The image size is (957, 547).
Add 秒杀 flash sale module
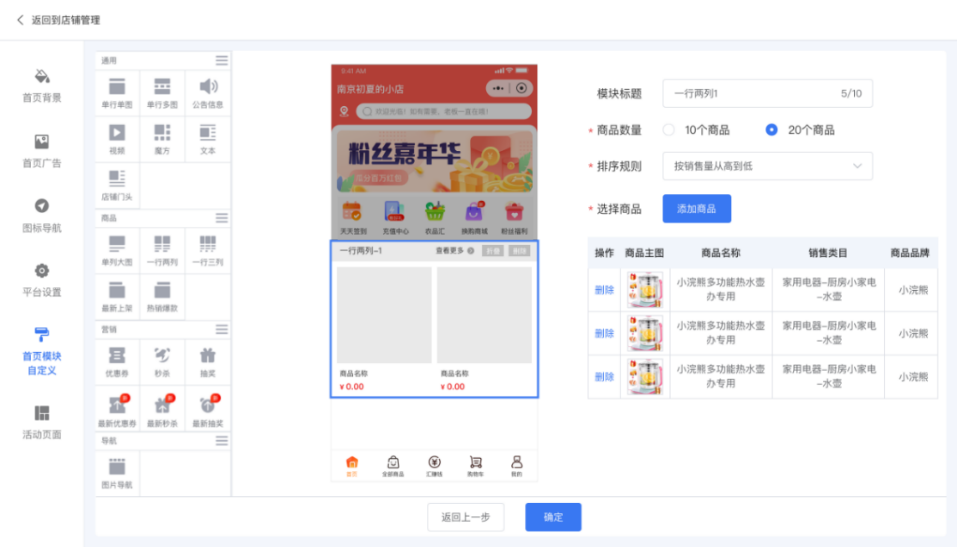click(162, 362)
